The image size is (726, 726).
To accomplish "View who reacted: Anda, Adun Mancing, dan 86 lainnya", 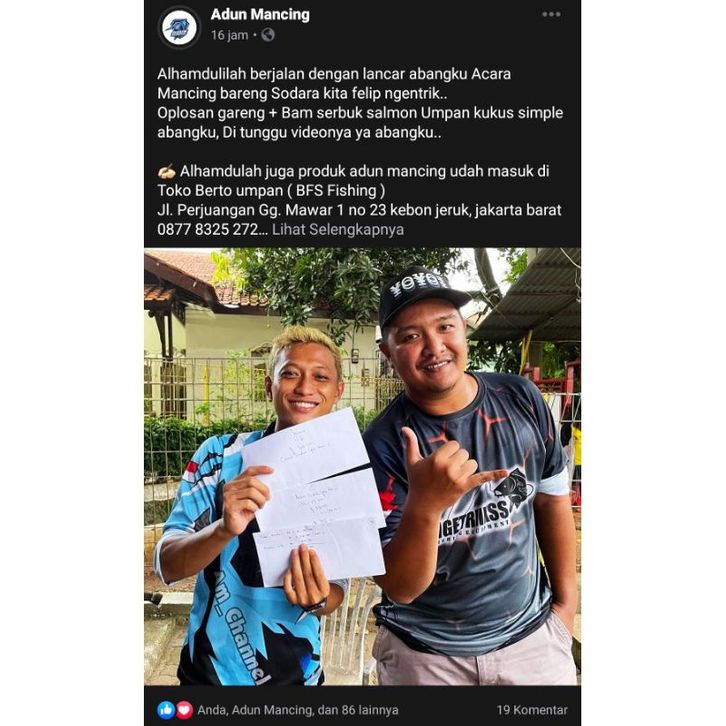I will tap(298, 710).
